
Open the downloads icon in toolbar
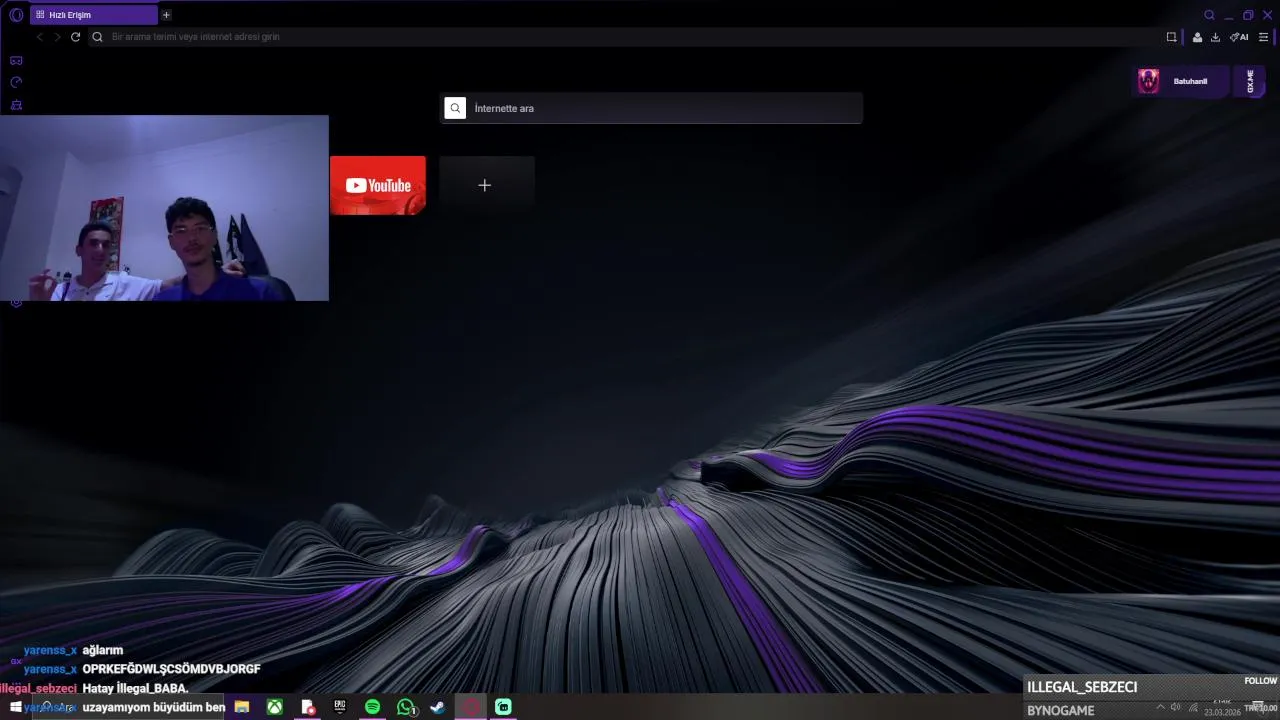[x=1215, y=37]
